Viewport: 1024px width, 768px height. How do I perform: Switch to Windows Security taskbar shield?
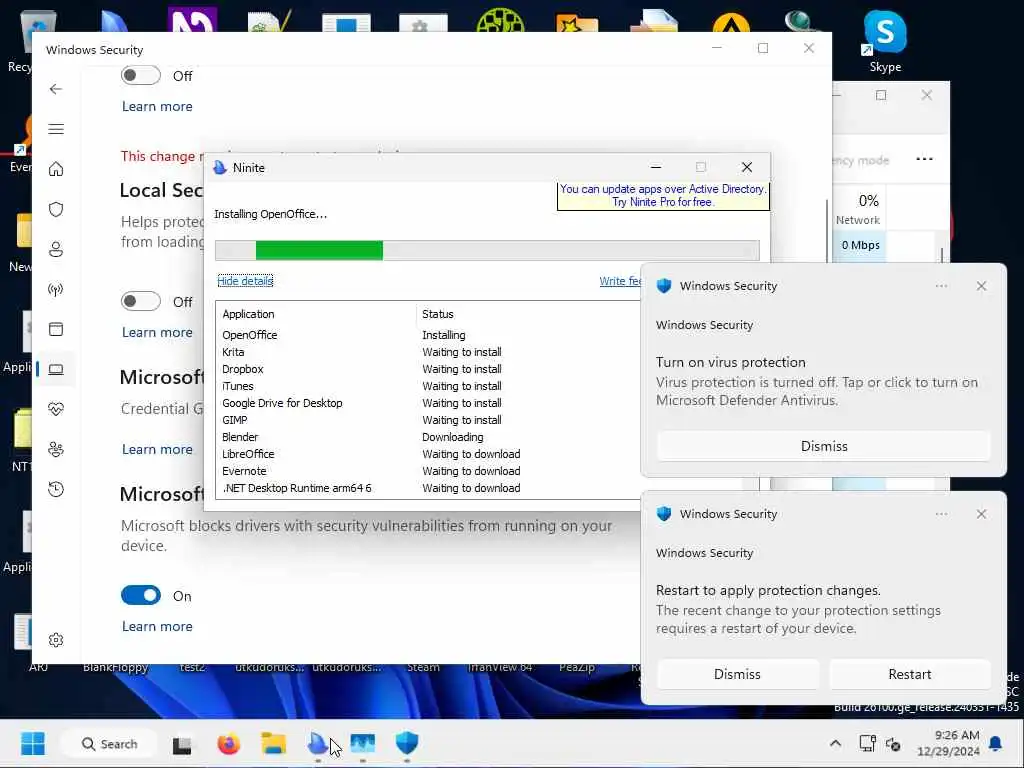(407, 743)
